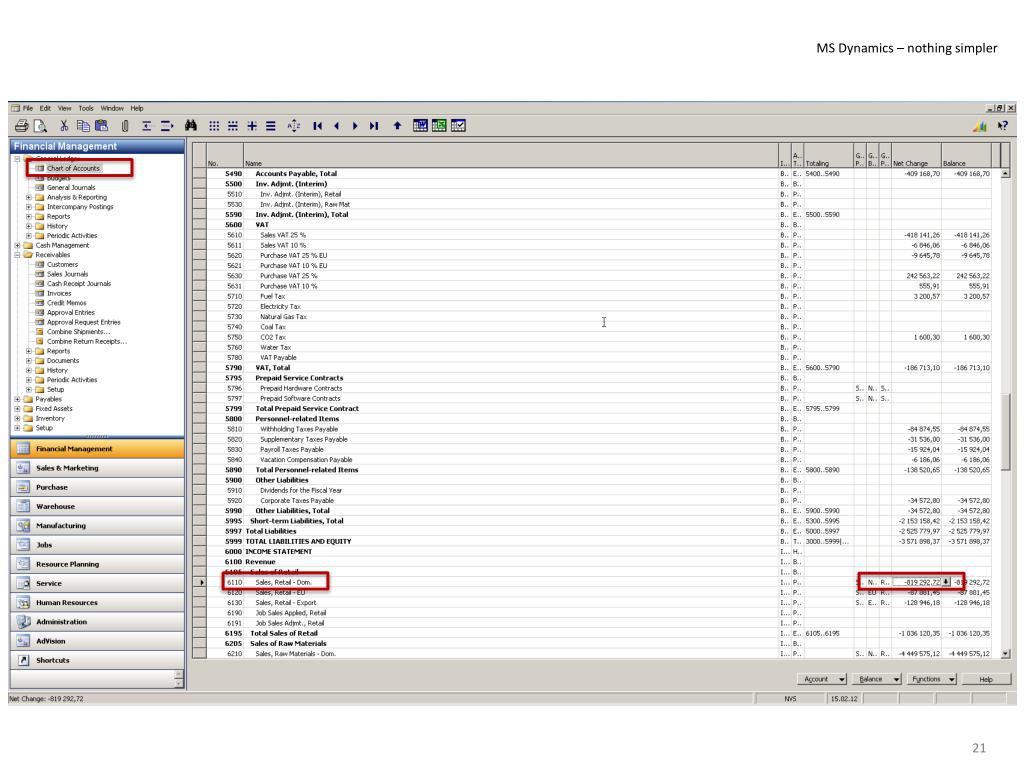The height and width of the screenshot is (768, 1024).
Task: Expand the Fixed Assets folder
Action: point(18,409)
